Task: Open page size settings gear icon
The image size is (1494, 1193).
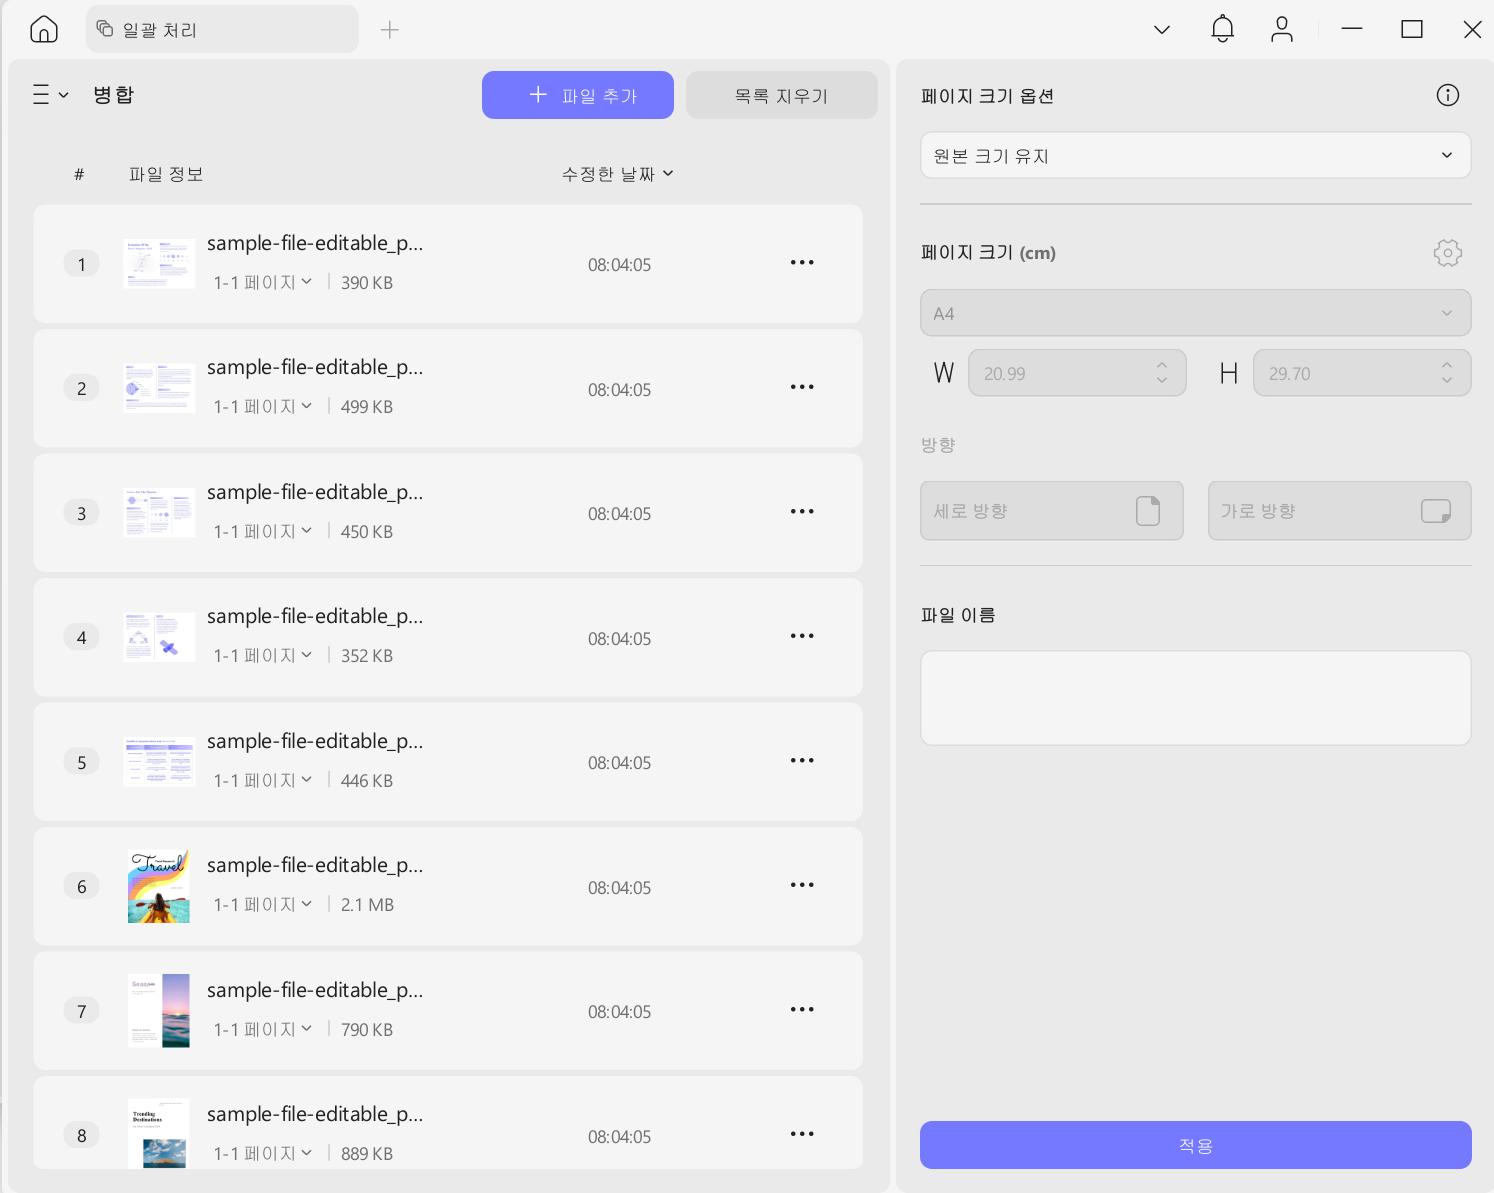Action: click(1447, 253)
